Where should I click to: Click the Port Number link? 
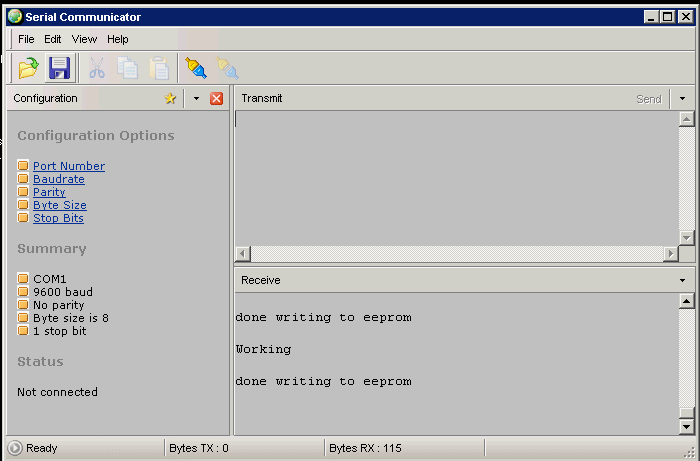coord(68,166)
